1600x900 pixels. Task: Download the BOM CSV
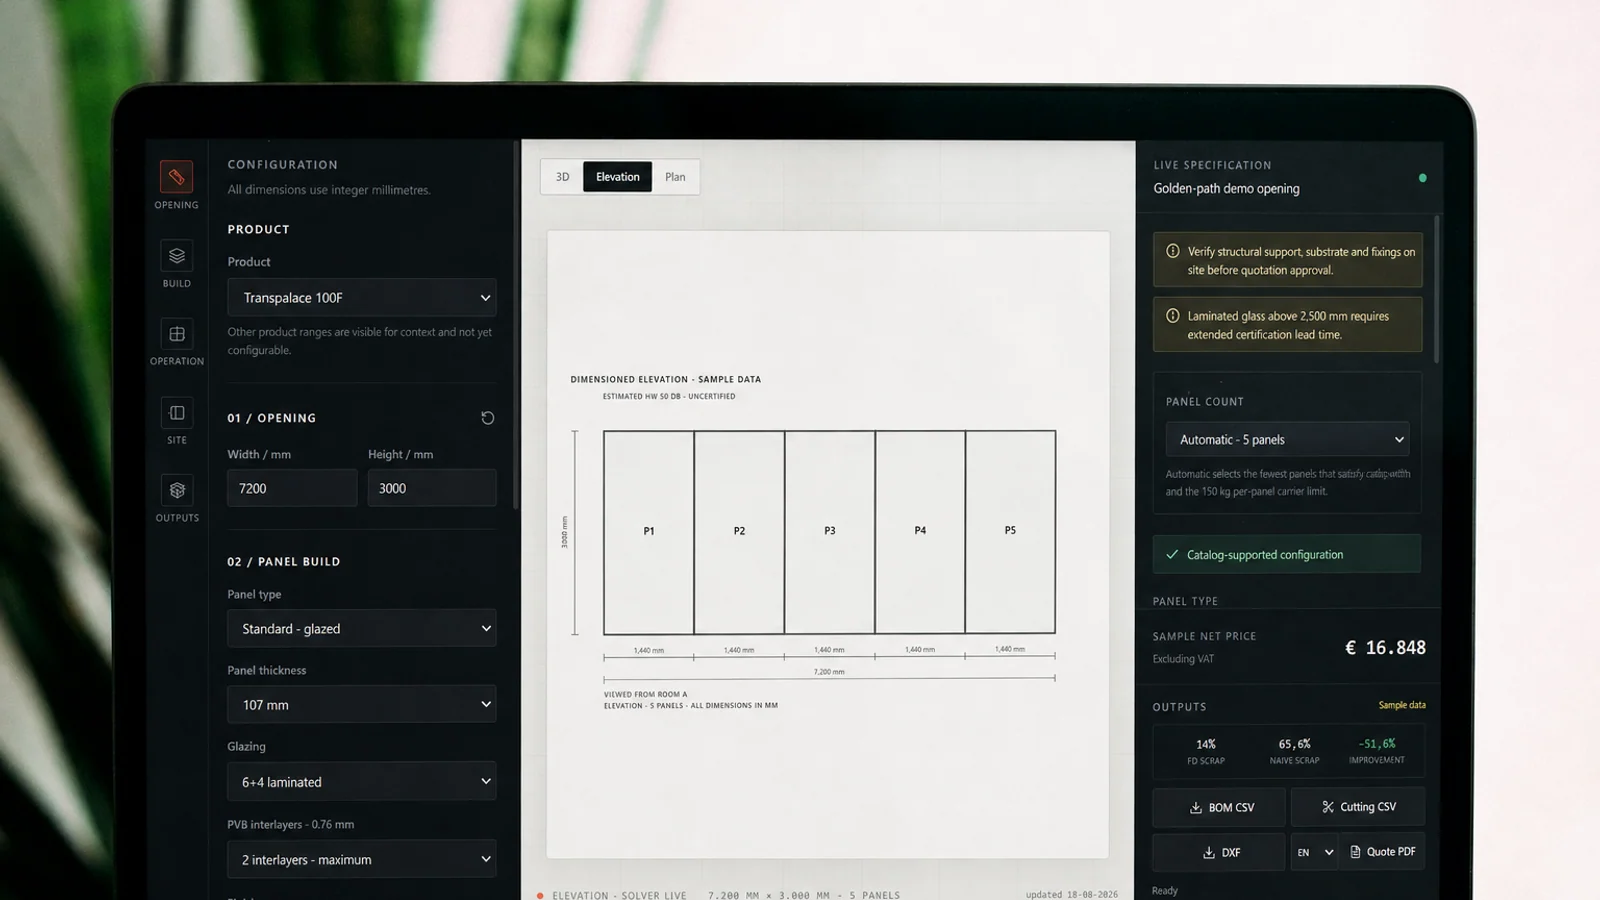[1220, 808]
